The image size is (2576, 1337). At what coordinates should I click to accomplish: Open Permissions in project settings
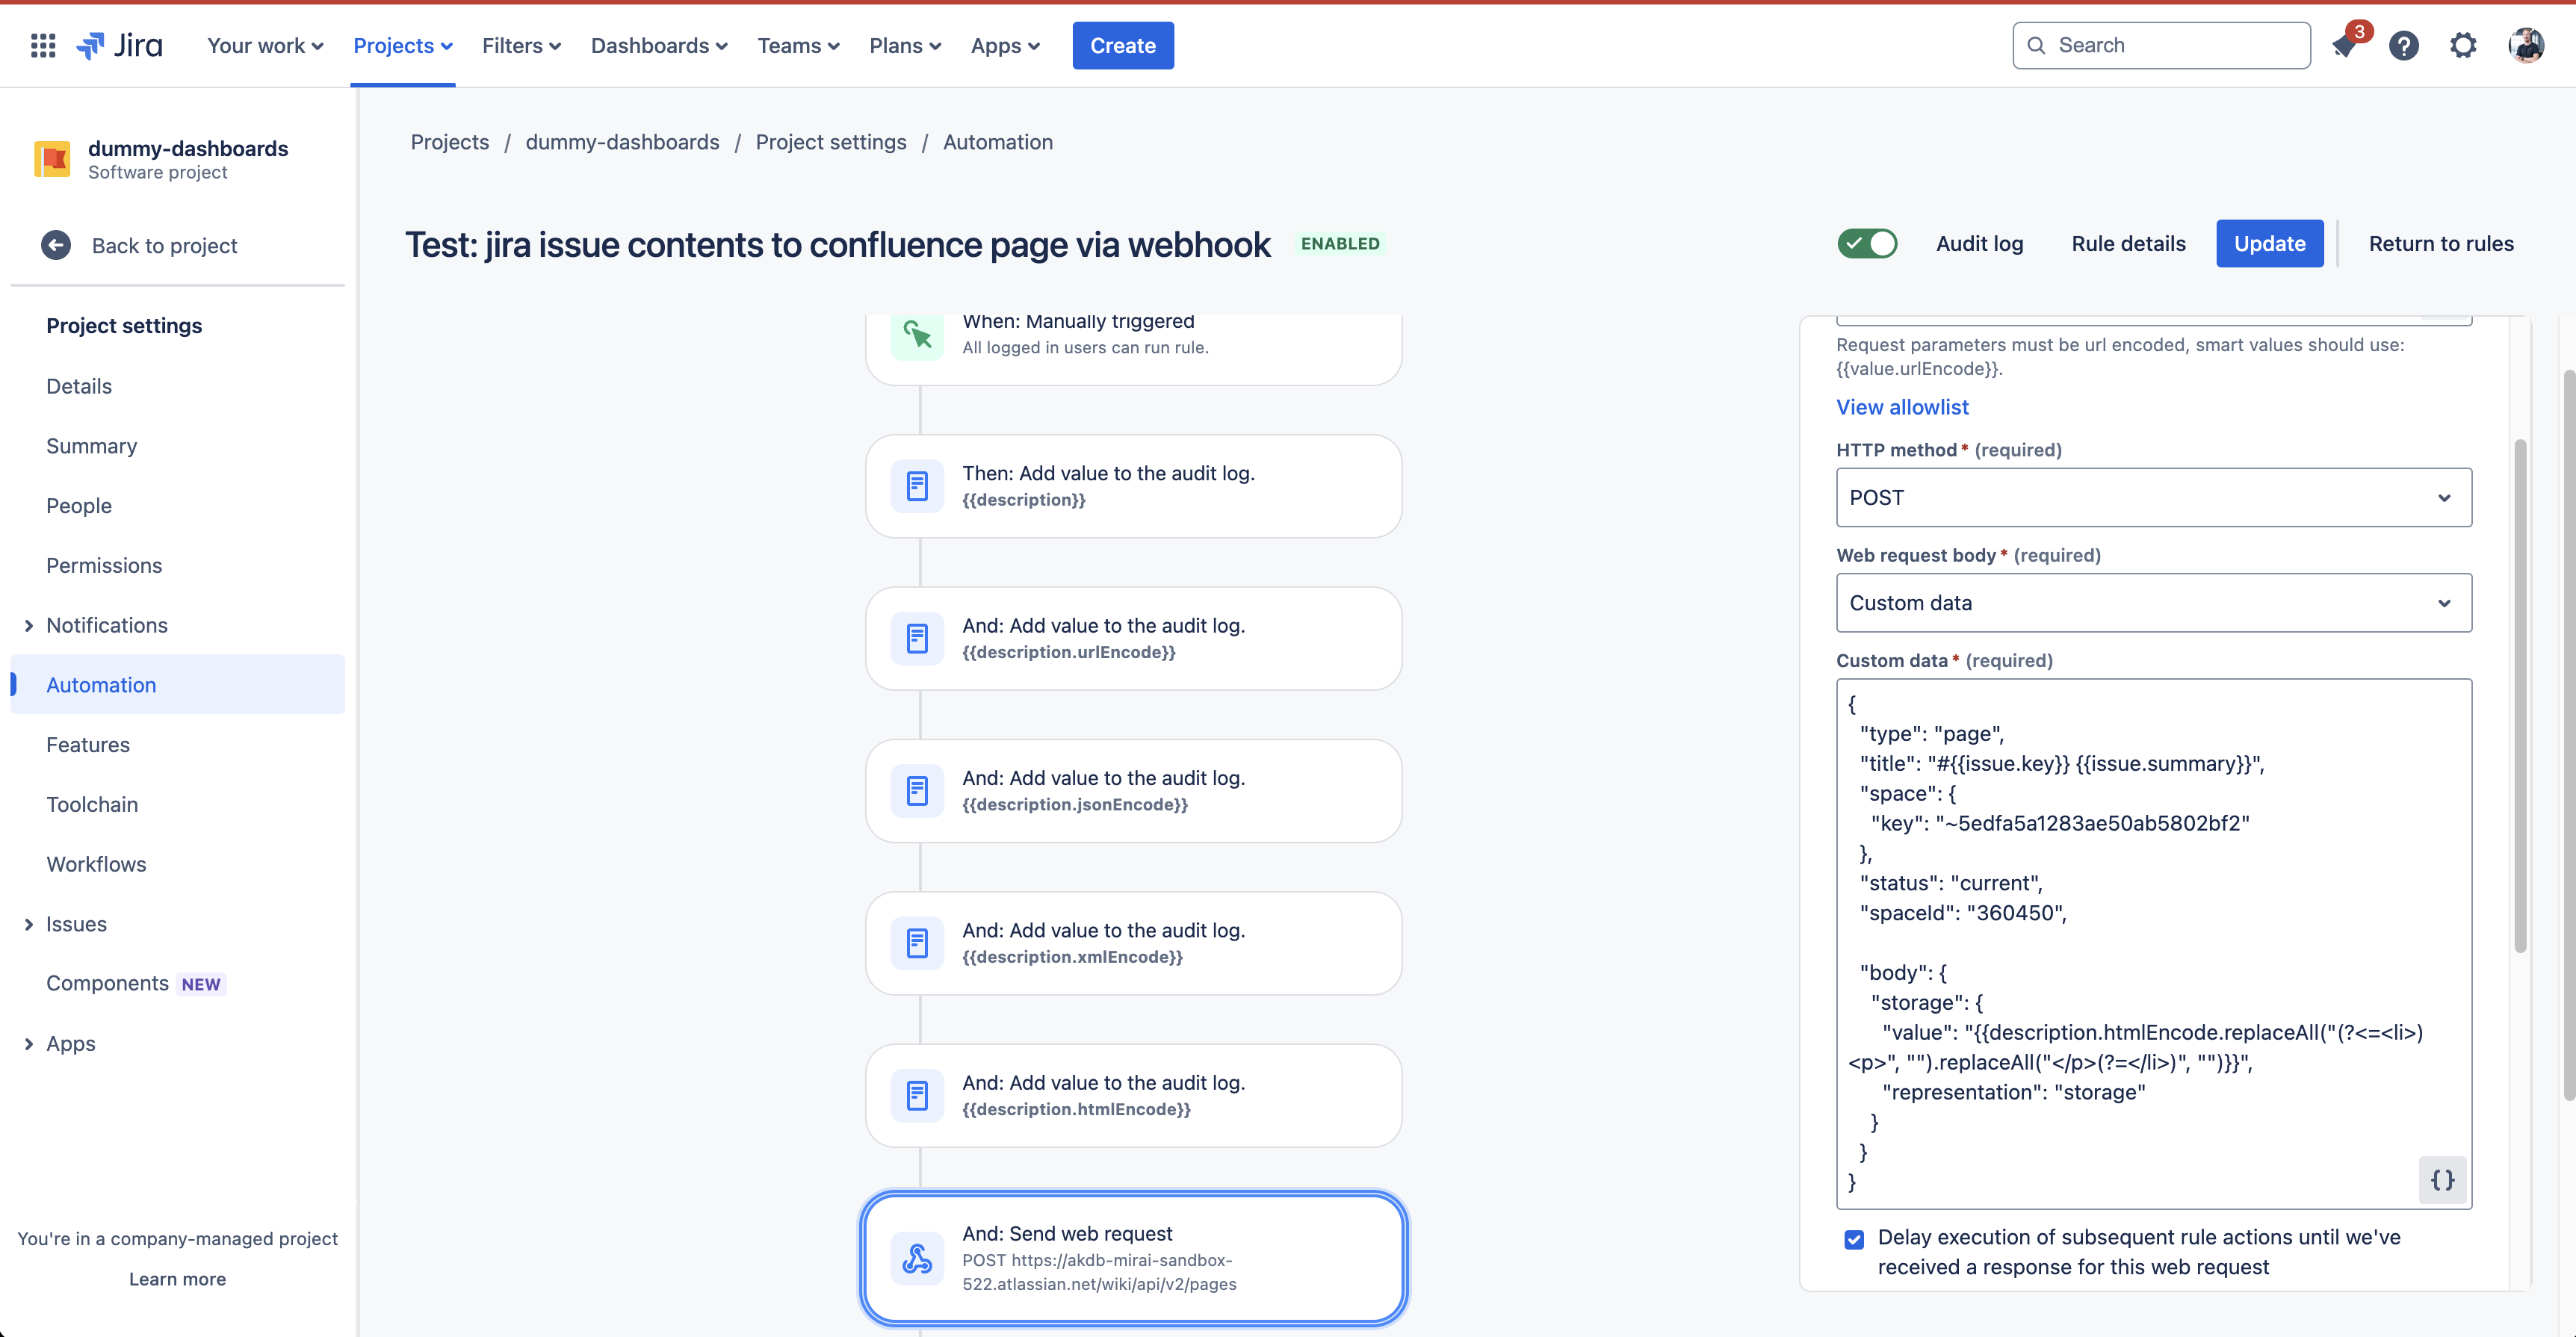pyautogui.click(x=104, y=566)
